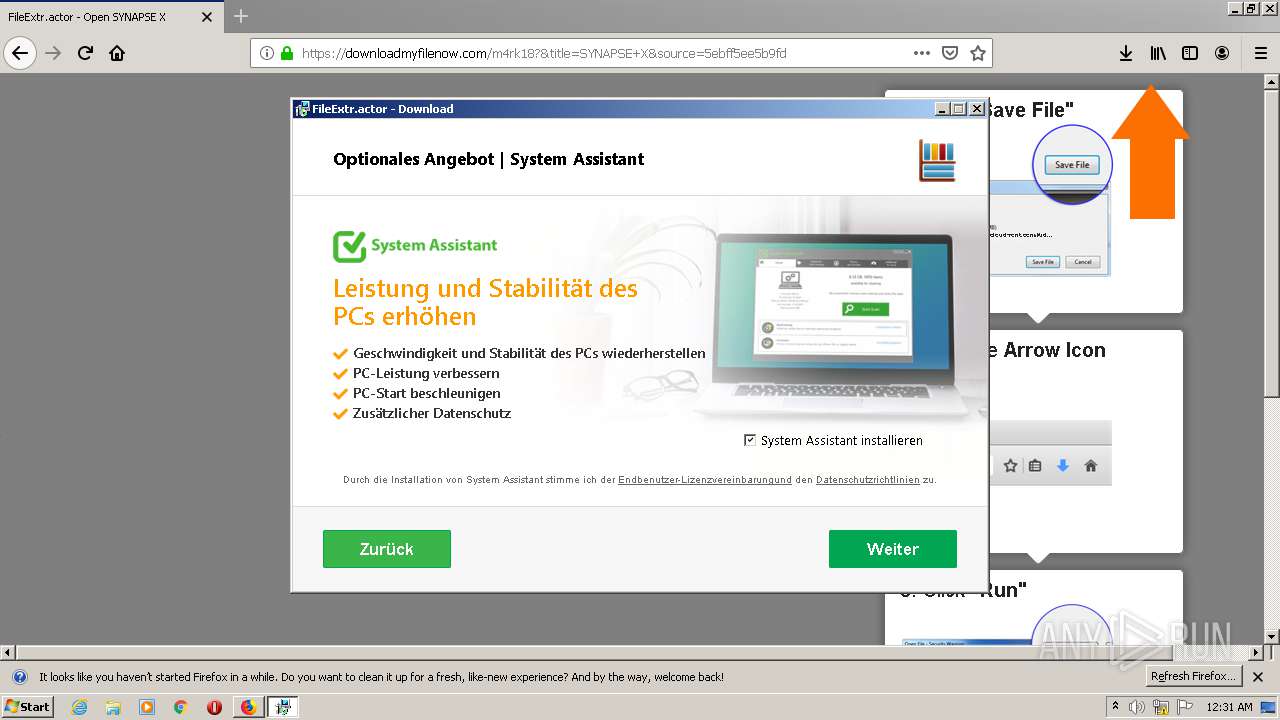Open Action Center flag icon
The image size is (1280, 720).
(x=1186, y=707)
